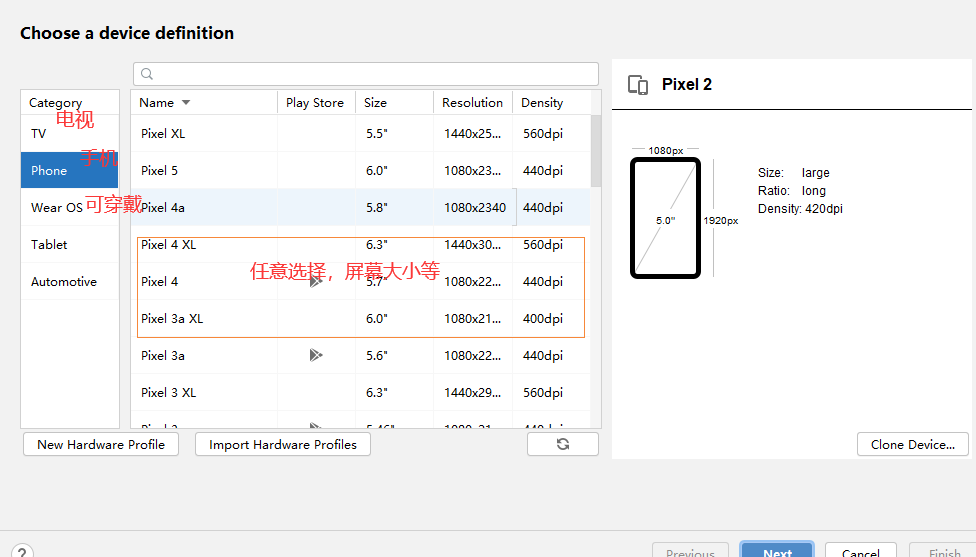Image resolution: width=976 pixels, height=557 pixels.
Task: Select the TV category
Action: click(70, 133)
